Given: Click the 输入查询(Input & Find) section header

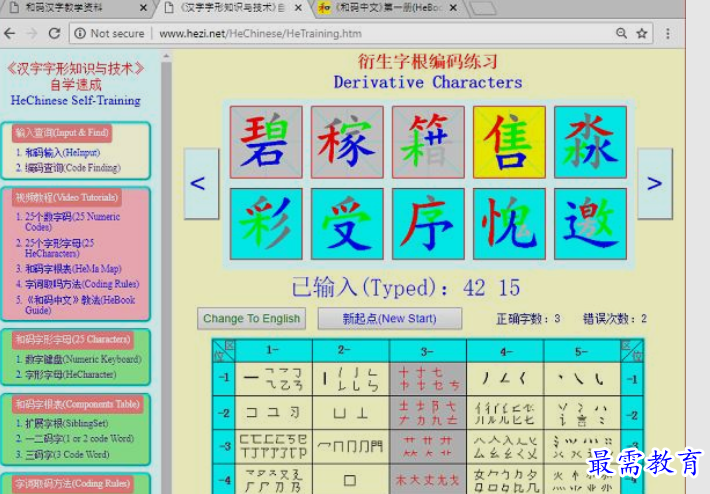Looking at the screenshot, I should [x=62, y=133].
